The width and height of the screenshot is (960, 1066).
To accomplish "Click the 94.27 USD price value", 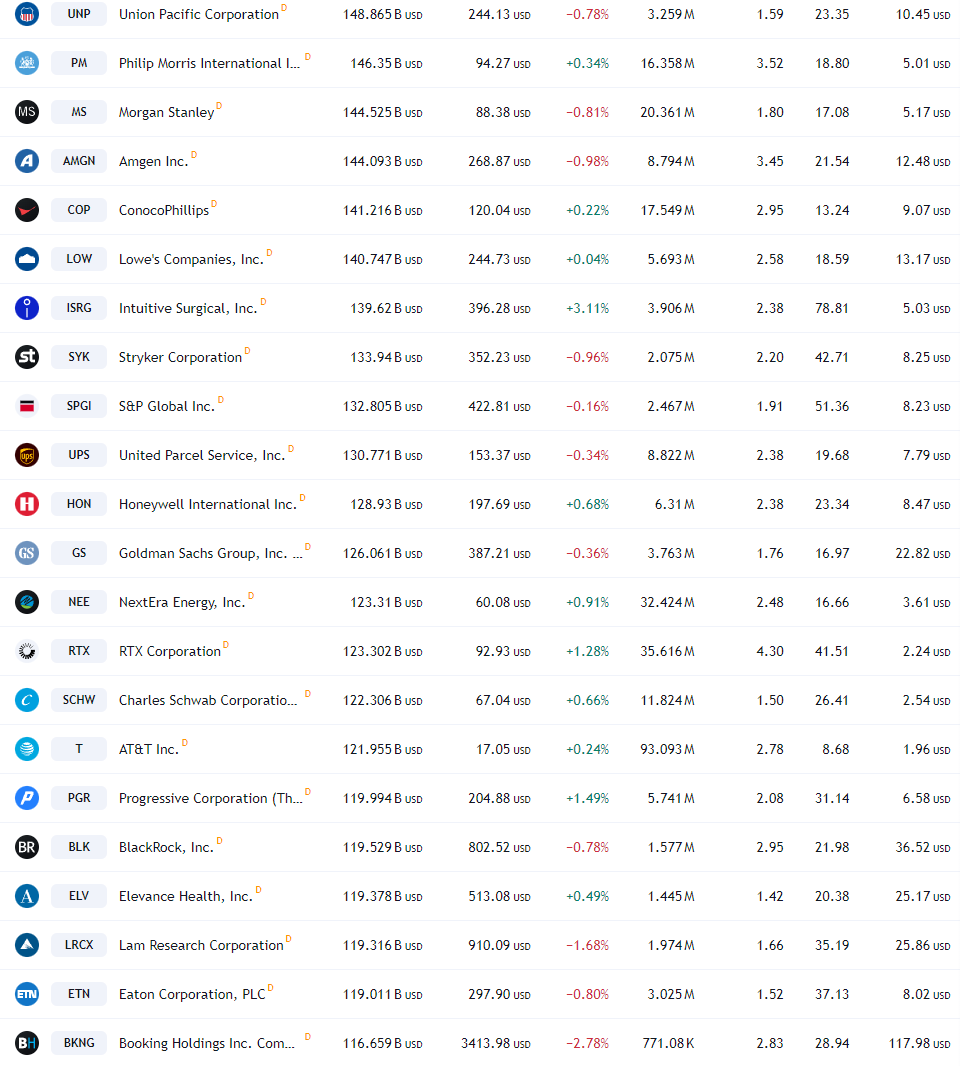I will (x=503, y=63).
